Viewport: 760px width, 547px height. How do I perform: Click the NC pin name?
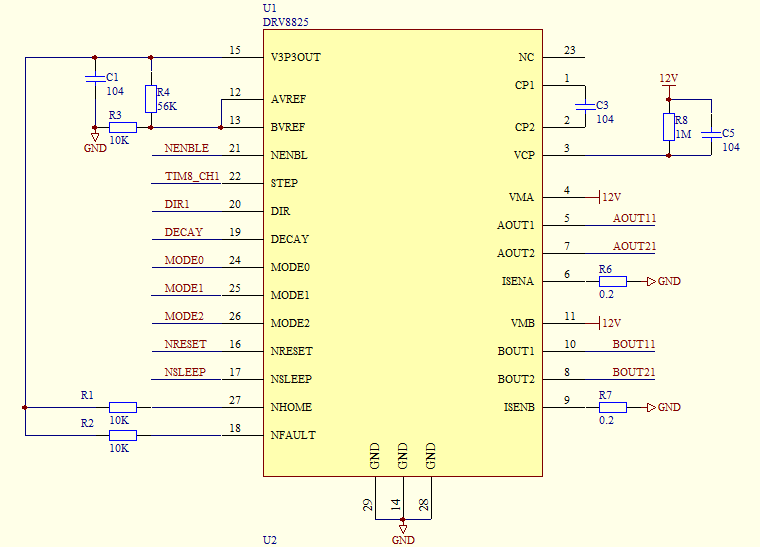click(526, 57)
